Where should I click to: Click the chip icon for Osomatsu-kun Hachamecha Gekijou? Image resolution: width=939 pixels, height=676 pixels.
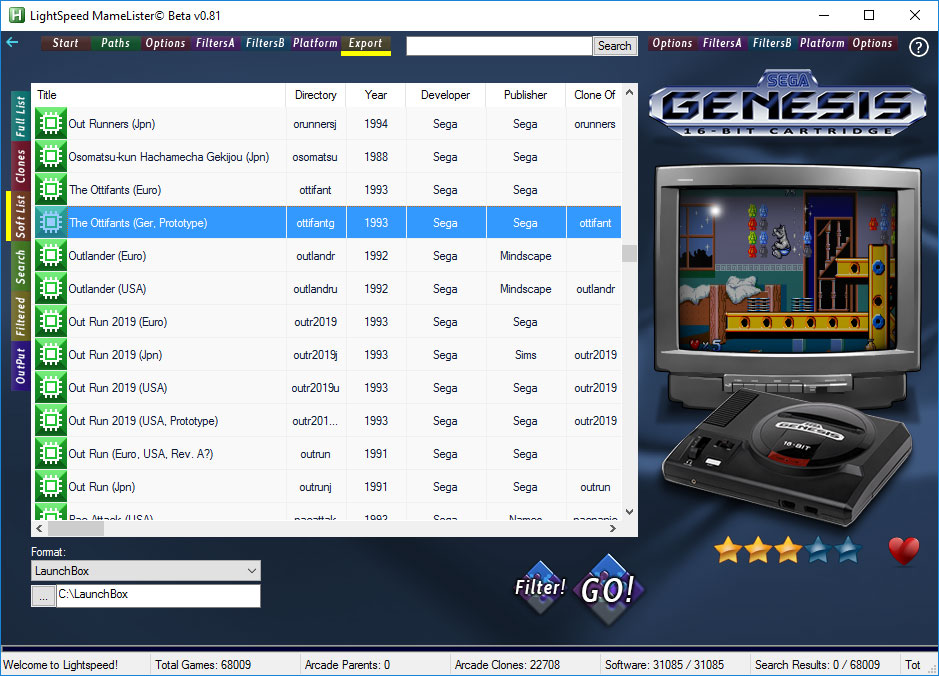click(51, 156)
